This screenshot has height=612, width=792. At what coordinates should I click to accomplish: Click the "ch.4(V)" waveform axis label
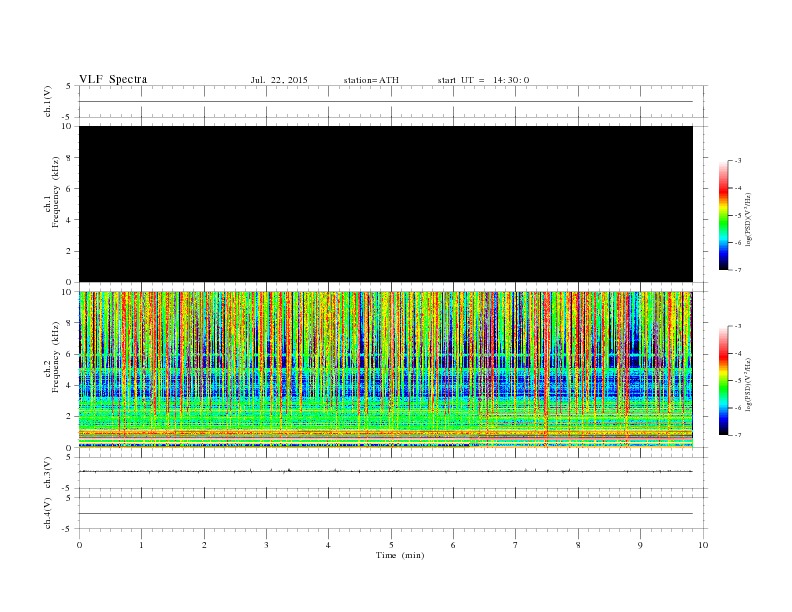click(48, 513)
